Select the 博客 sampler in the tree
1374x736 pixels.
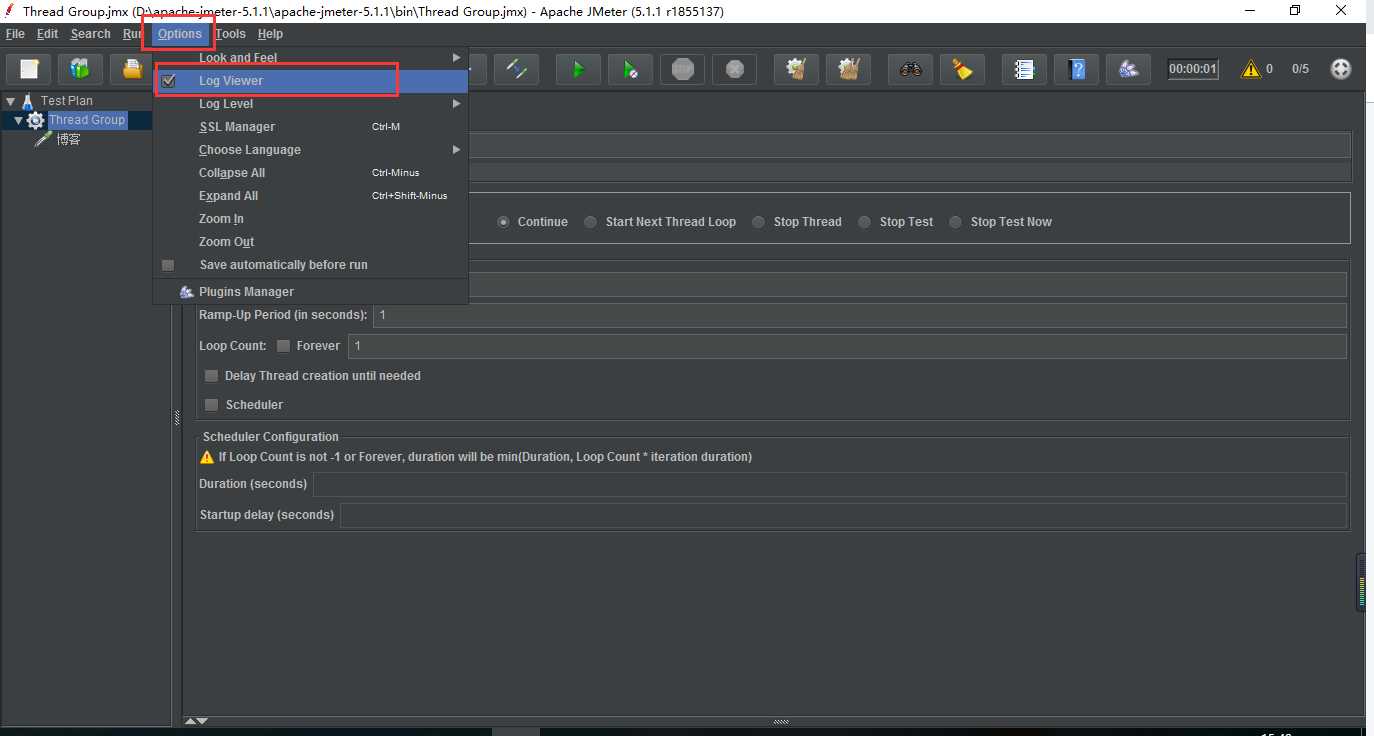[69, 140]
